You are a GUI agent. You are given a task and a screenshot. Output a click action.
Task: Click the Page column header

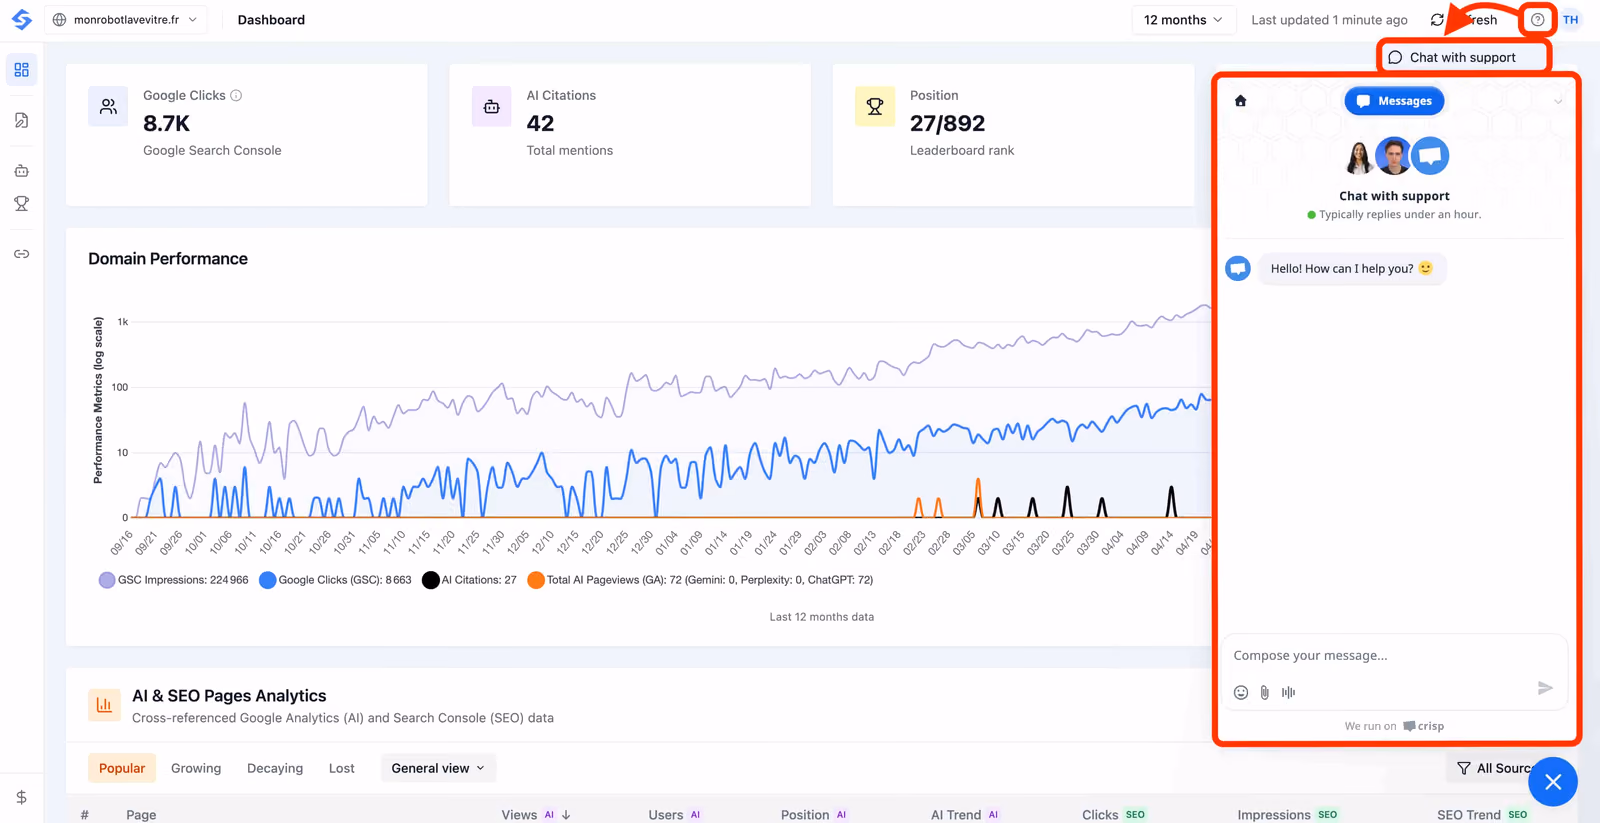(x=141, y=815)
